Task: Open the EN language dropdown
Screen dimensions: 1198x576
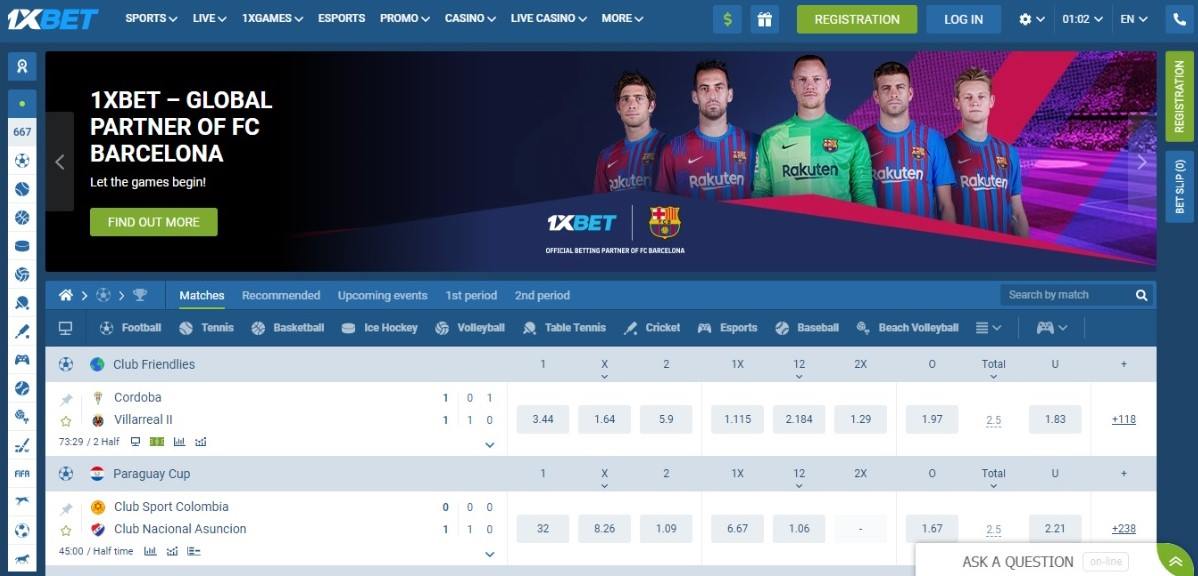Action: coord(1134,19)
